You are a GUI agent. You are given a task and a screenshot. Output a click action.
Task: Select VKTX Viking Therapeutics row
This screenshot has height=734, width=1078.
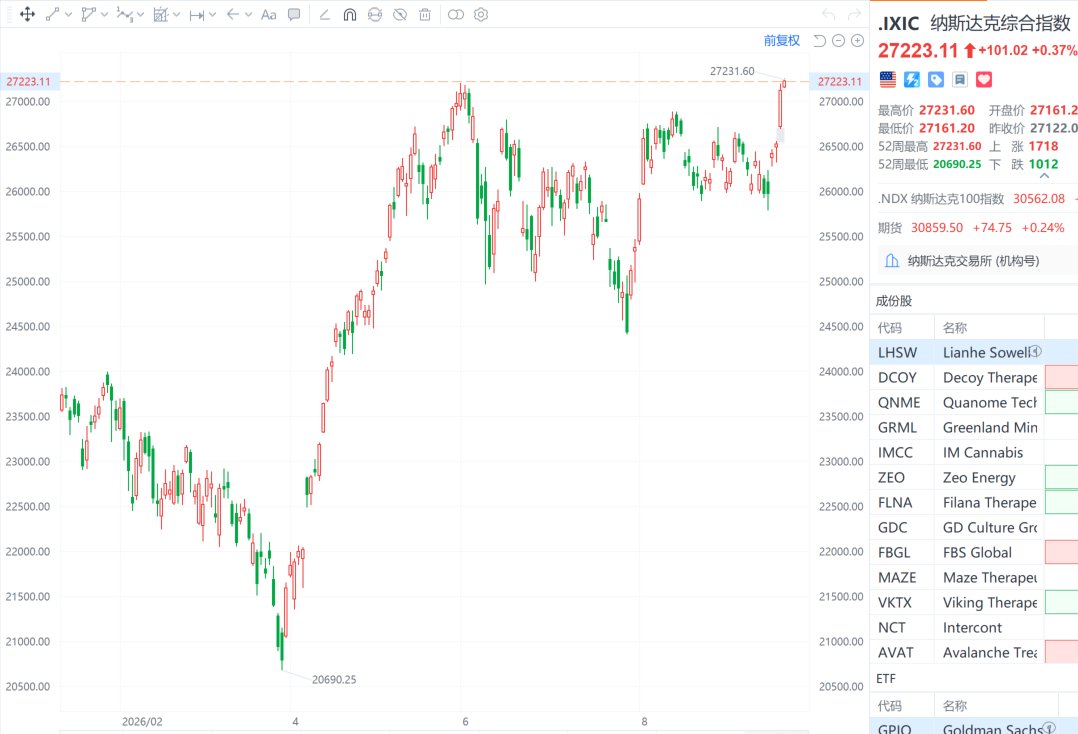click(x=974, y=603)
